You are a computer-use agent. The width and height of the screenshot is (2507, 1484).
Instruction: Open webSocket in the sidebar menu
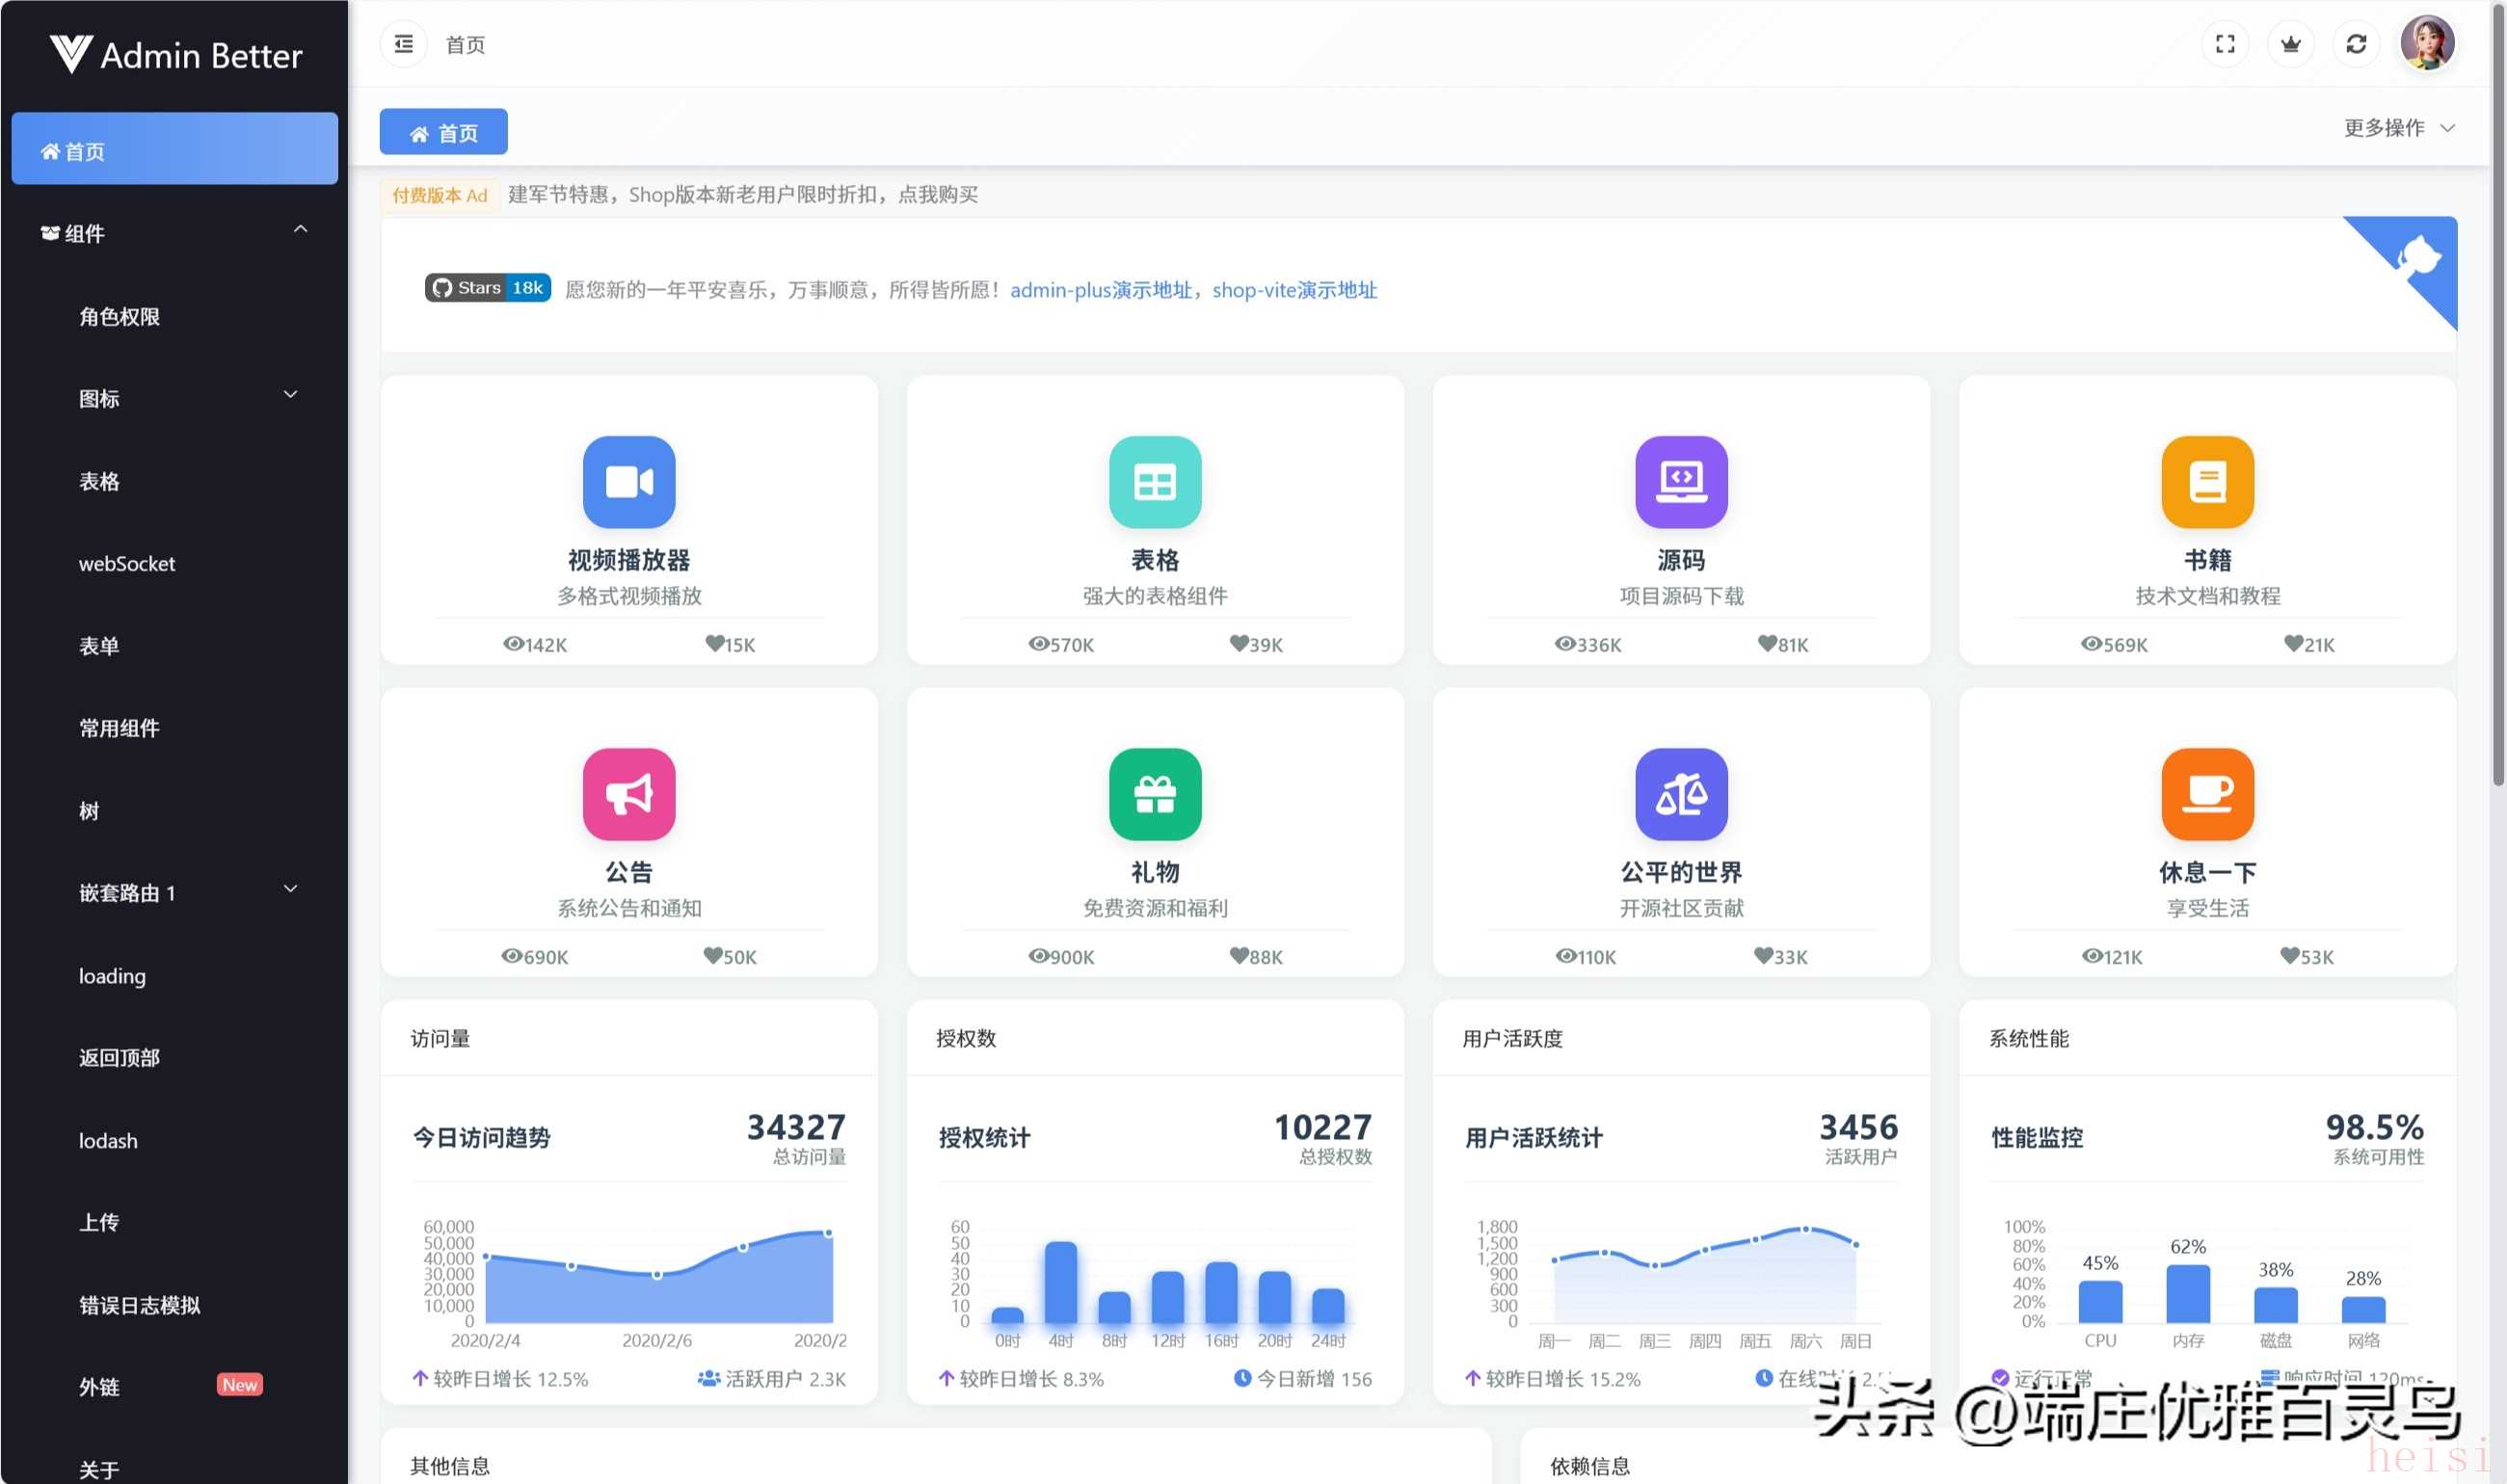pos(127,563)
